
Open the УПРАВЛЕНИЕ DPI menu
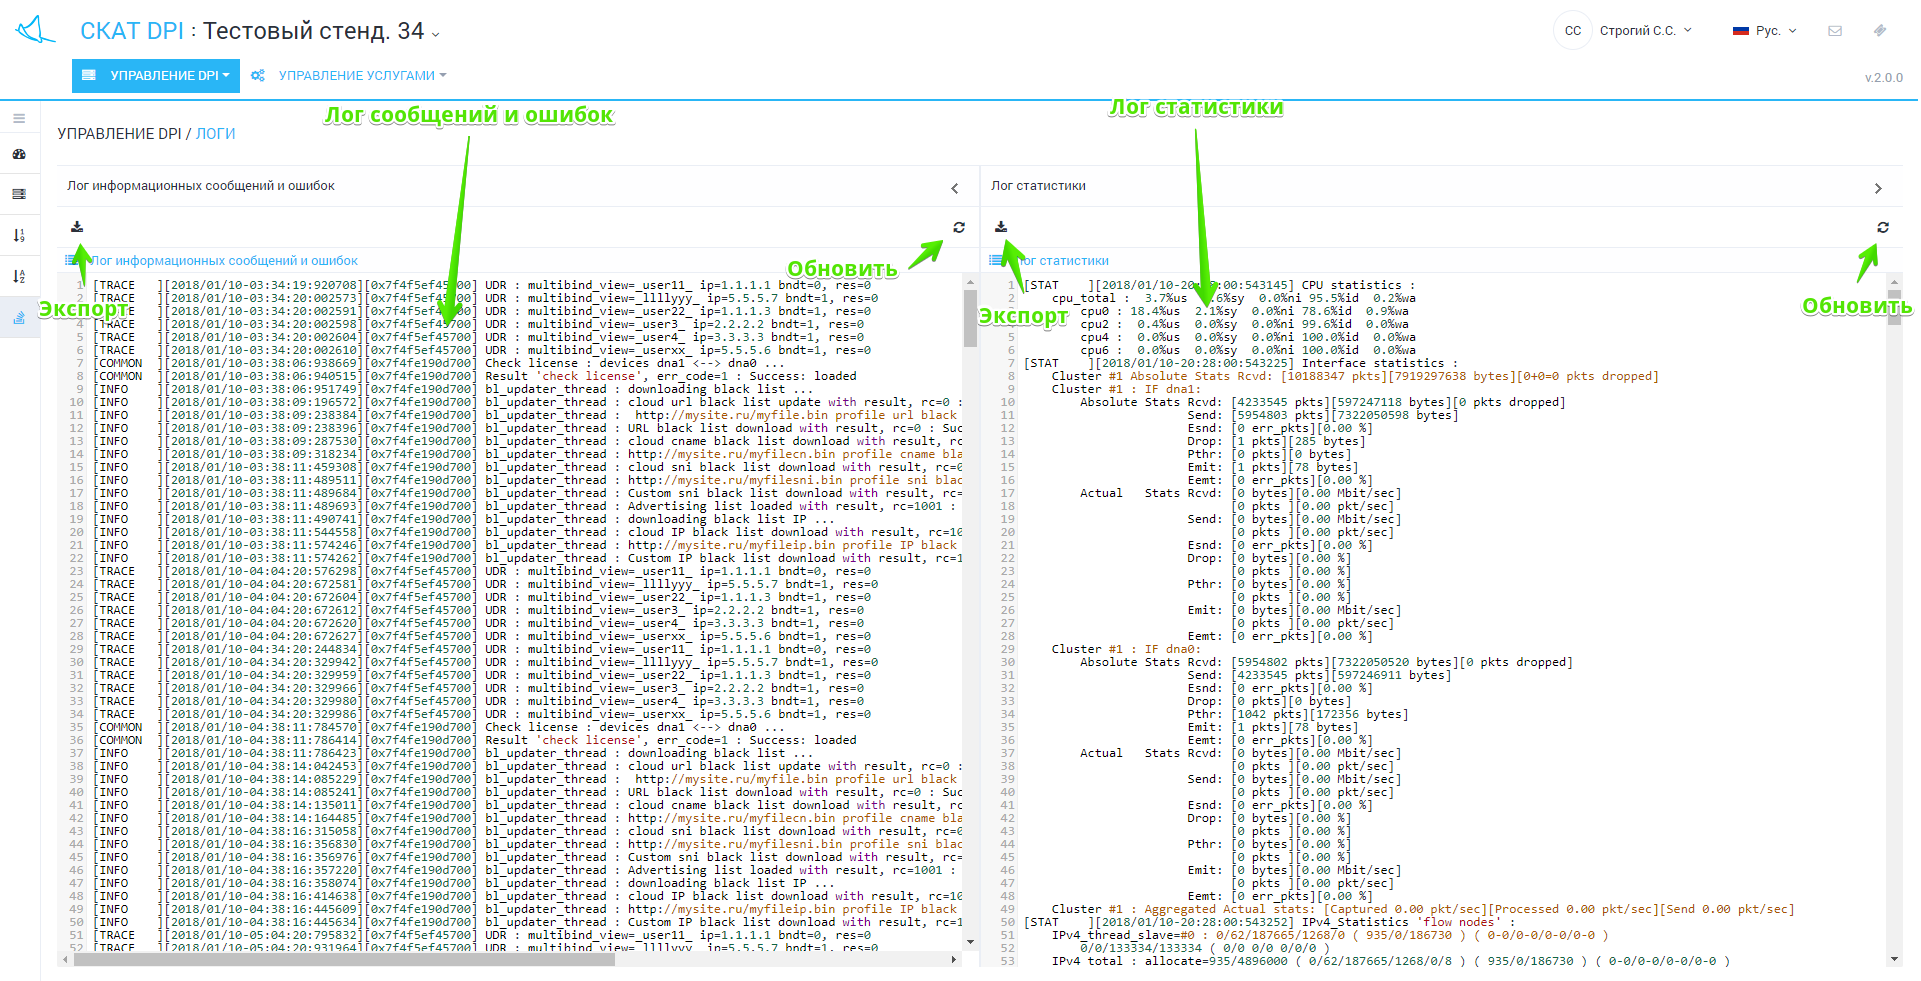pos(156,75)
